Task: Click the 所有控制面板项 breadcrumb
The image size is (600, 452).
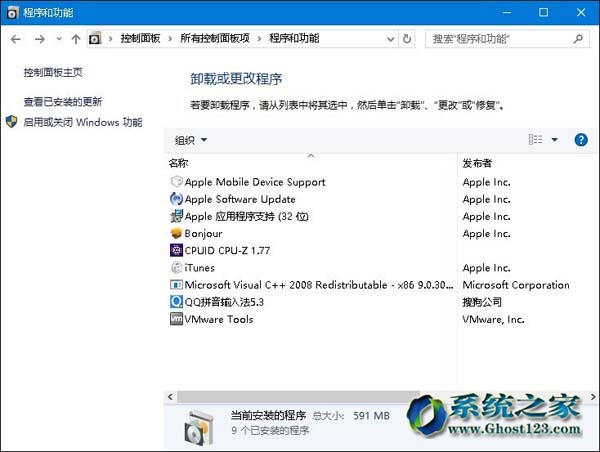Action: [215, 39]
